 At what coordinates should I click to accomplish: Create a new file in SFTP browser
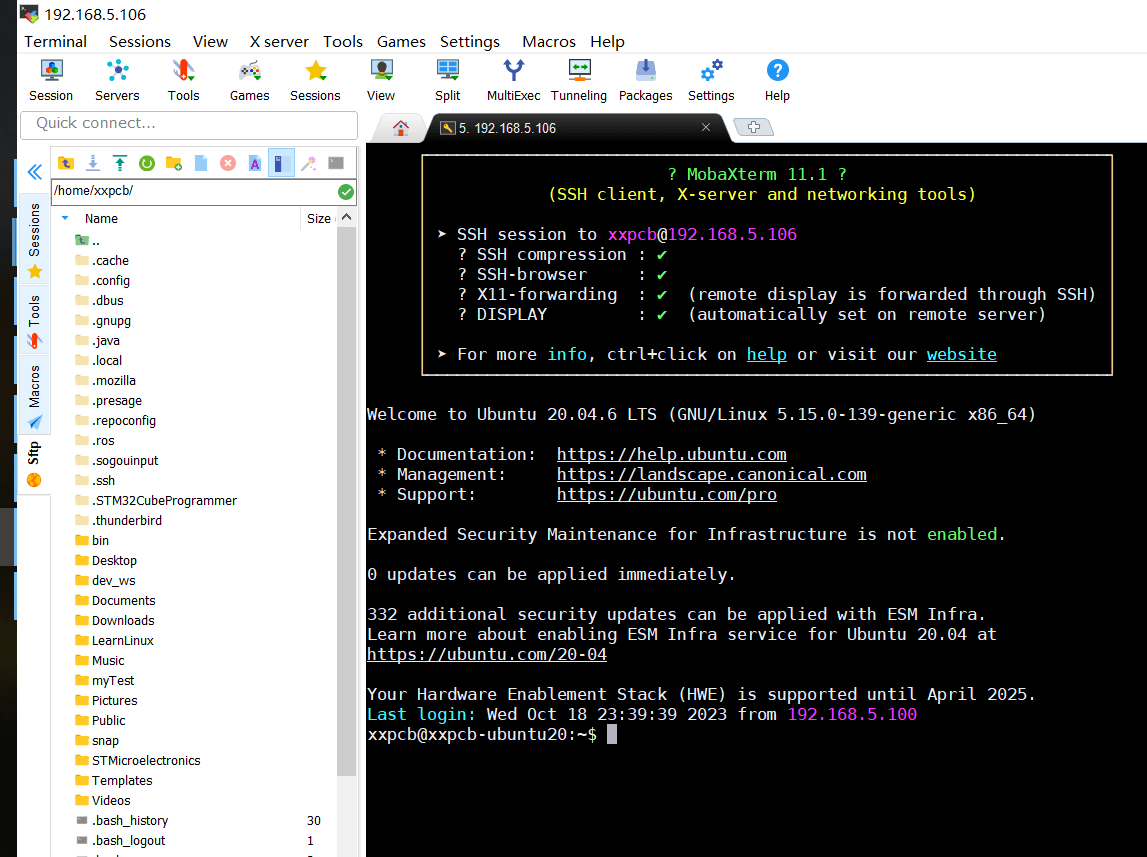201,163
